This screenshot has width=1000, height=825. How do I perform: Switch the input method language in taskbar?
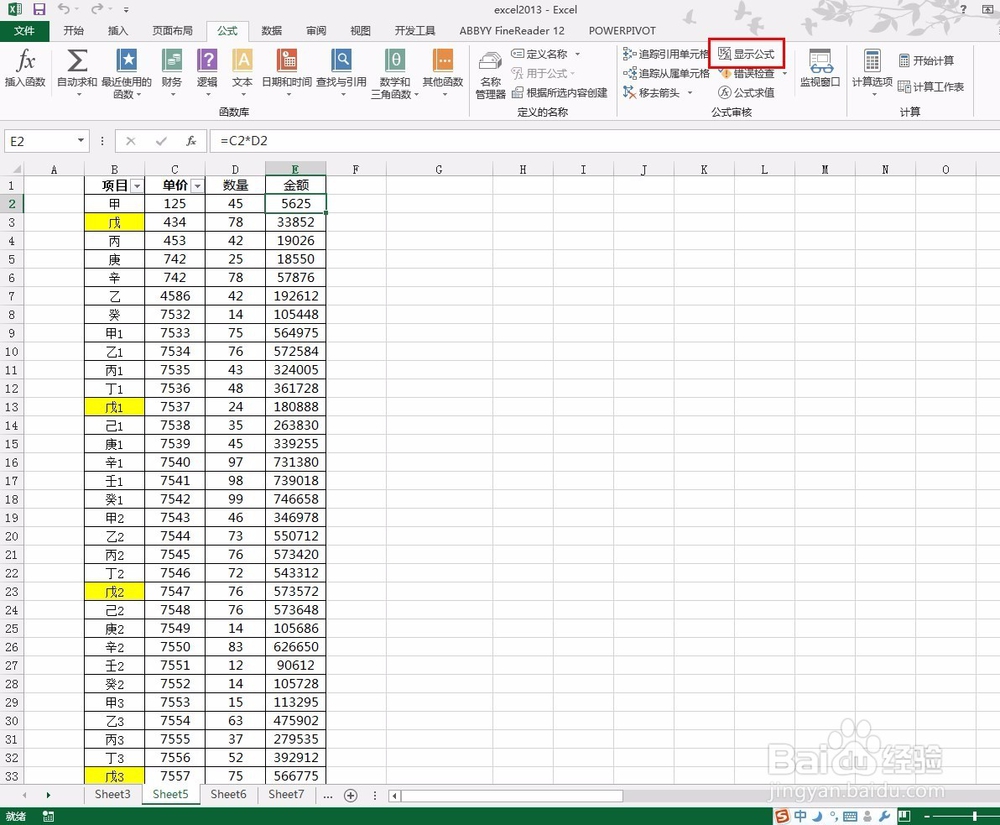pos(801,816)
